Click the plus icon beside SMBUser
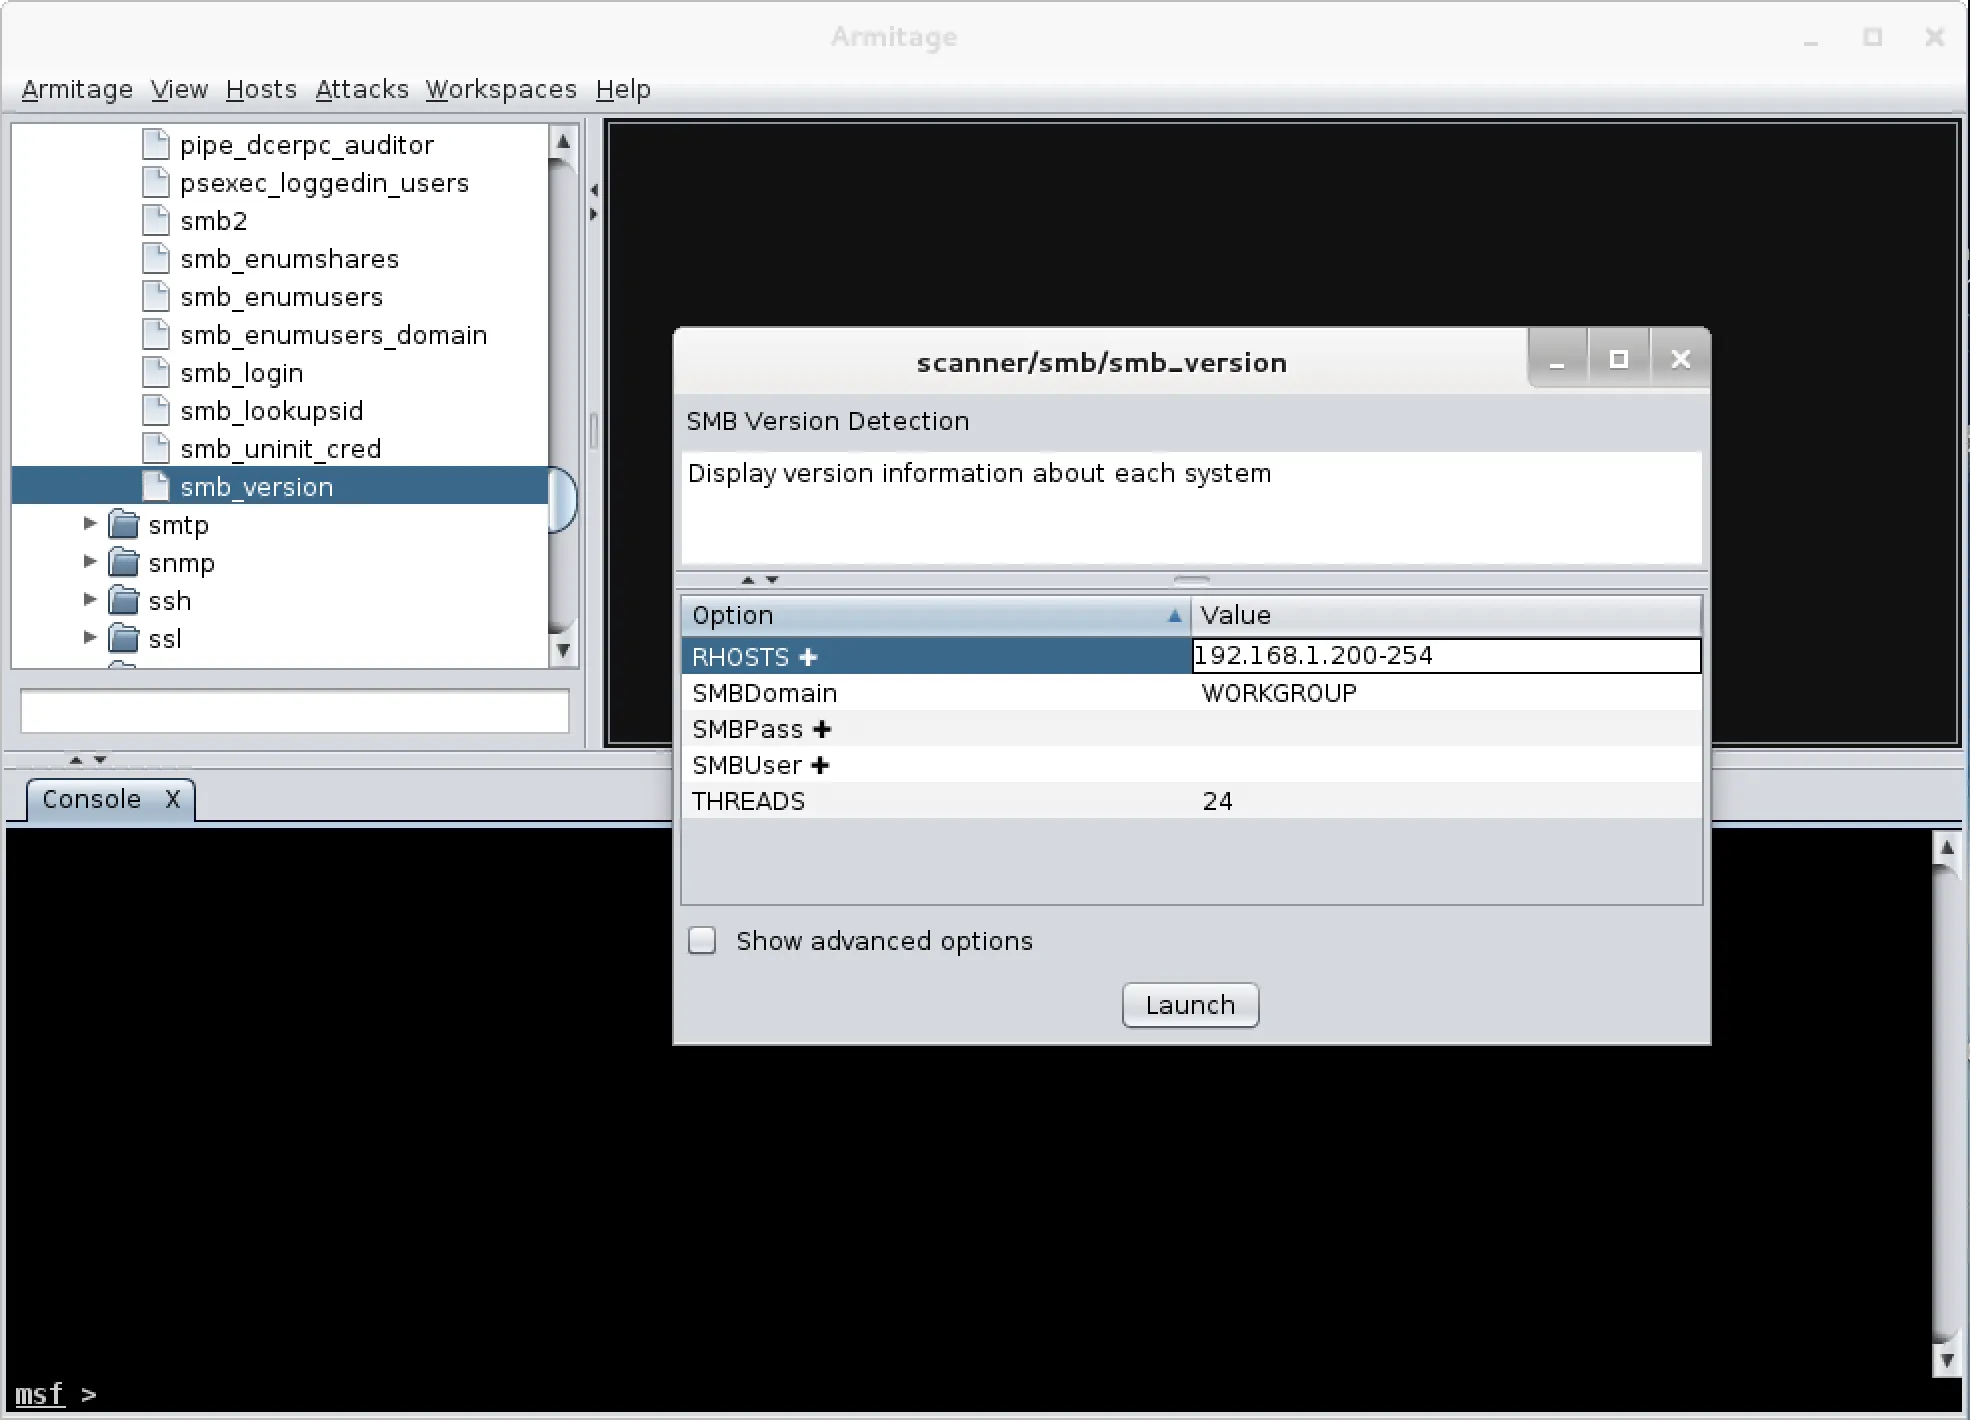The image size is (1970, 1420). click(x=820, y=766)
